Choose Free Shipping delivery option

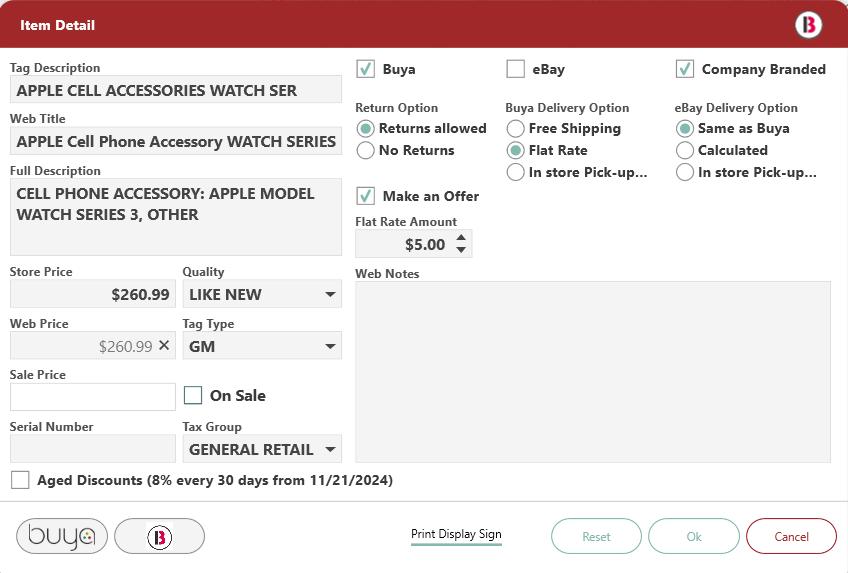coord(516,128)
